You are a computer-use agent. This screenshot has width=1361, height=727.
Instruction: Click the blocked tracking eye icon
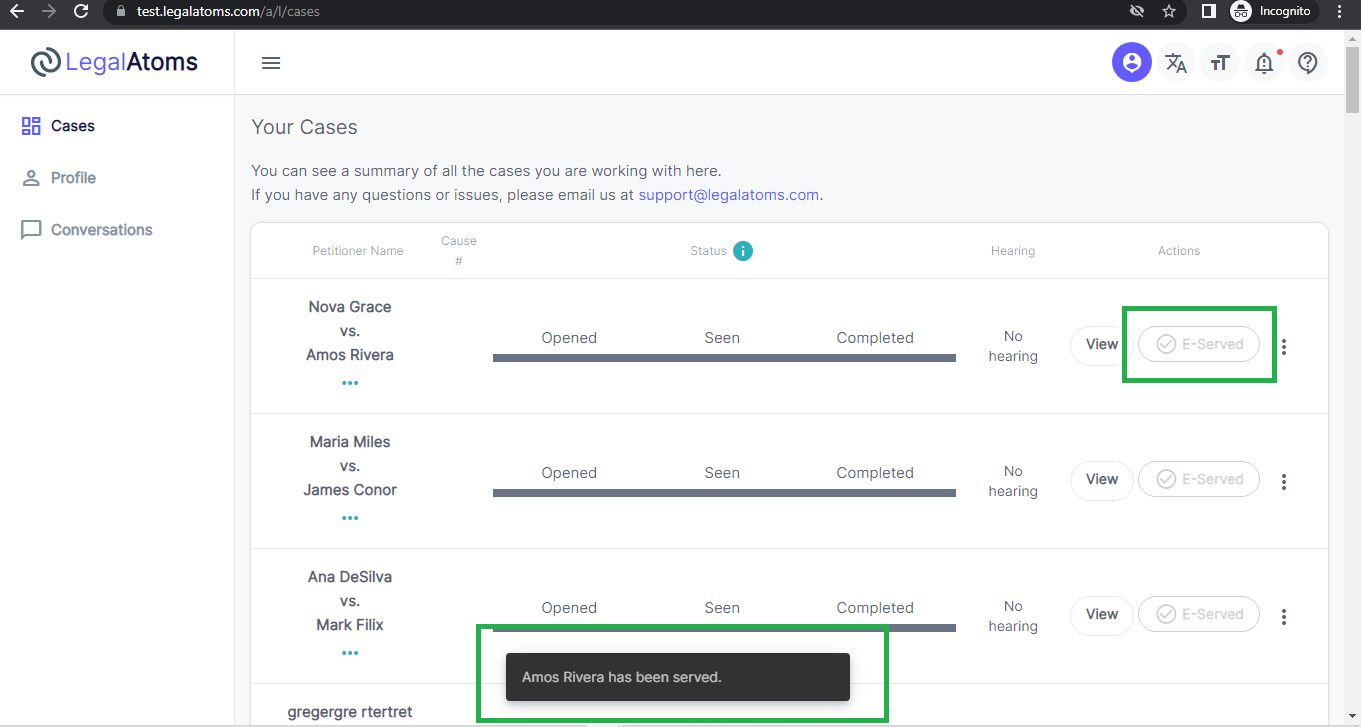pyautogui.click(x=1136, y=12)
